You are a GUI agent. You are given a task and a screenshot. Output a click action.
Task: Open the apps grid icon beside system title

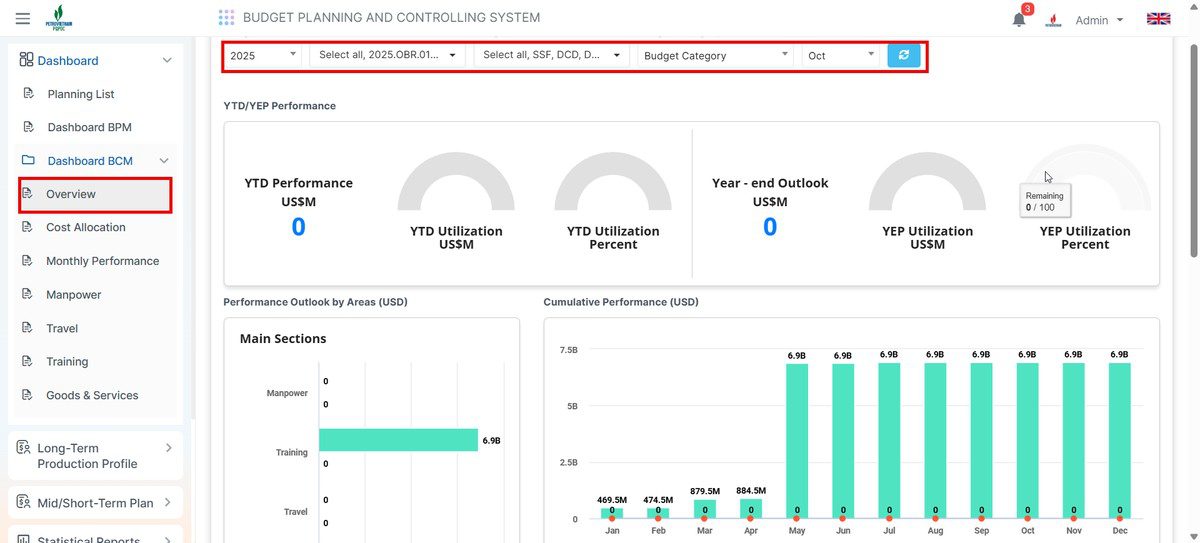(x=226, y=18)
